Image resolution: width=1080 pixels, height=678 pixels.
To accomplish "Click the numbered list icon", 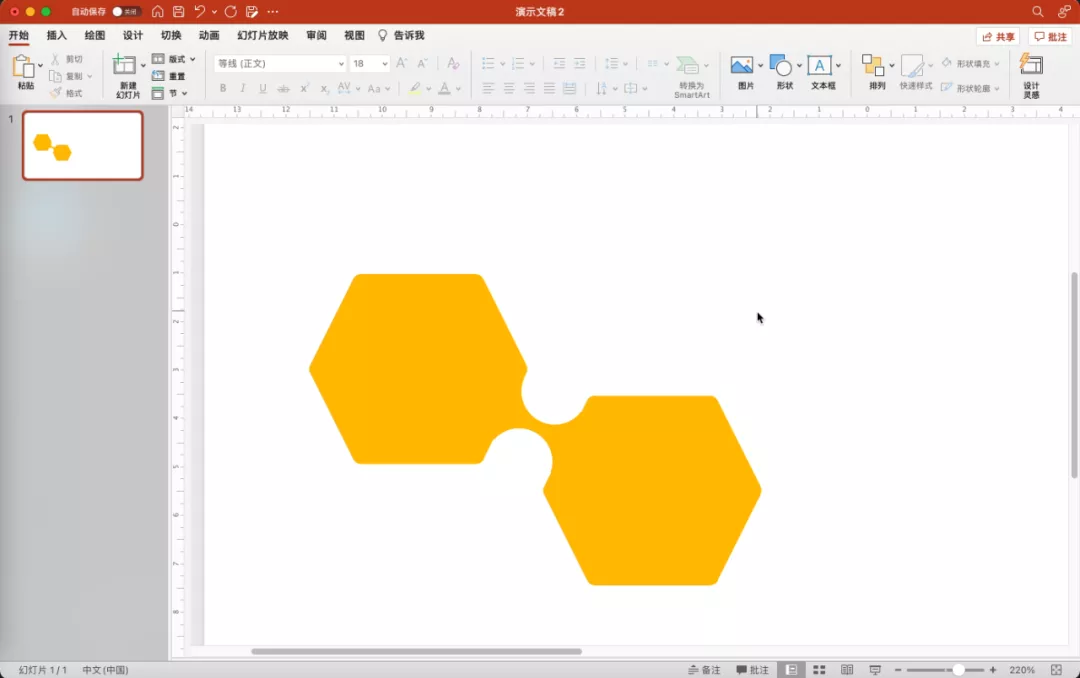I will point(518,63).
